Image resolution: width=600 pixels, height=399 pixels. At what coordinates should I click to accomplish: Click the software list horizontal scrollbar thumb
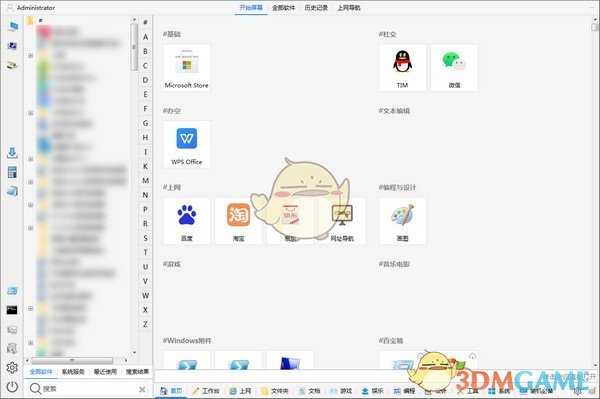coord(72,360)
